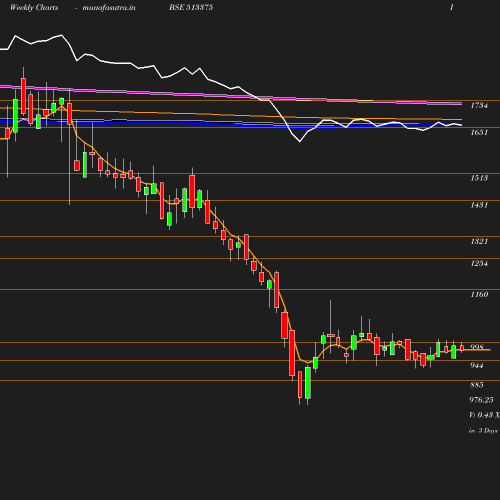Click the 998 price level label
This screenshot has width=500, height=500.
[477, 347]
